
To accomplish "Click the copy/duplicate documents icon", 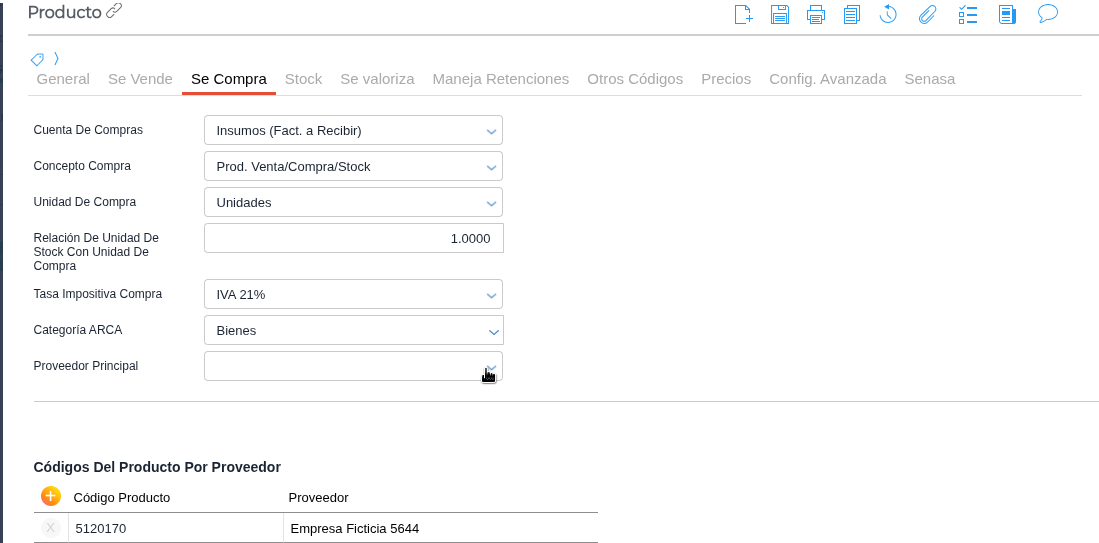I will click(x=851, y=13).
